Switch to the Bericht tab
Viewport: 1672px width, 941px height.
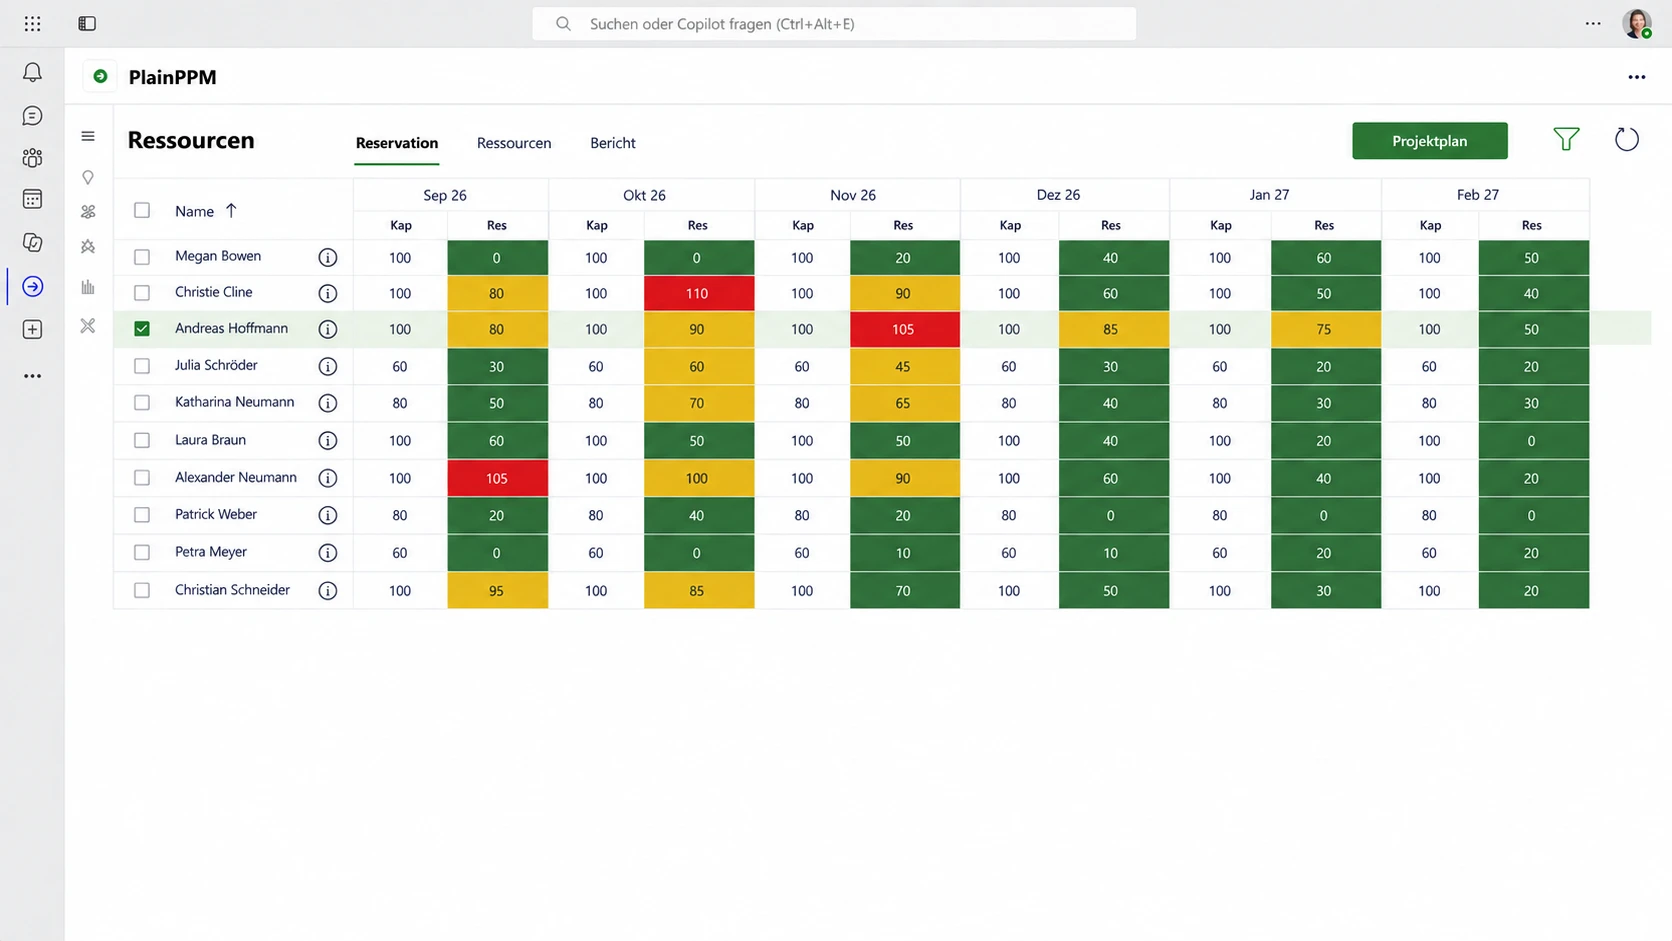(x=613, y=143)
